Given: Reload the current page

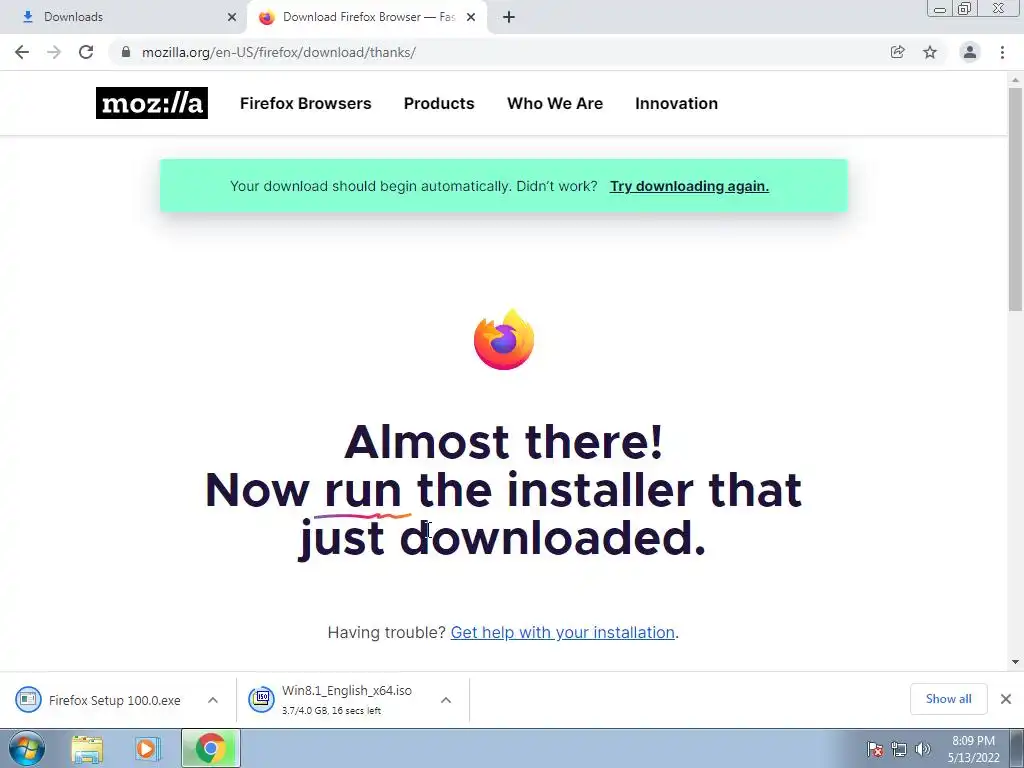Looking at the screenshot, I should click(x=86, y=52).
